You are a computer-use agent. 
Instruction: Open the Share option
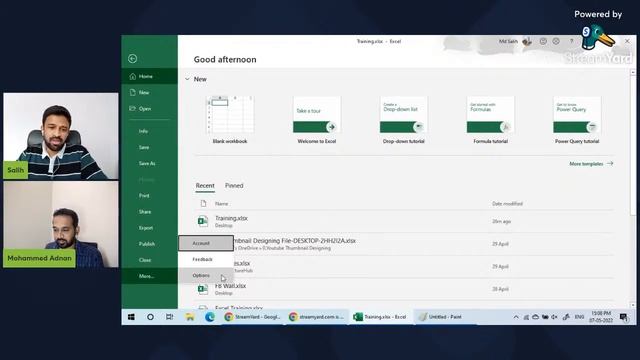149,212
